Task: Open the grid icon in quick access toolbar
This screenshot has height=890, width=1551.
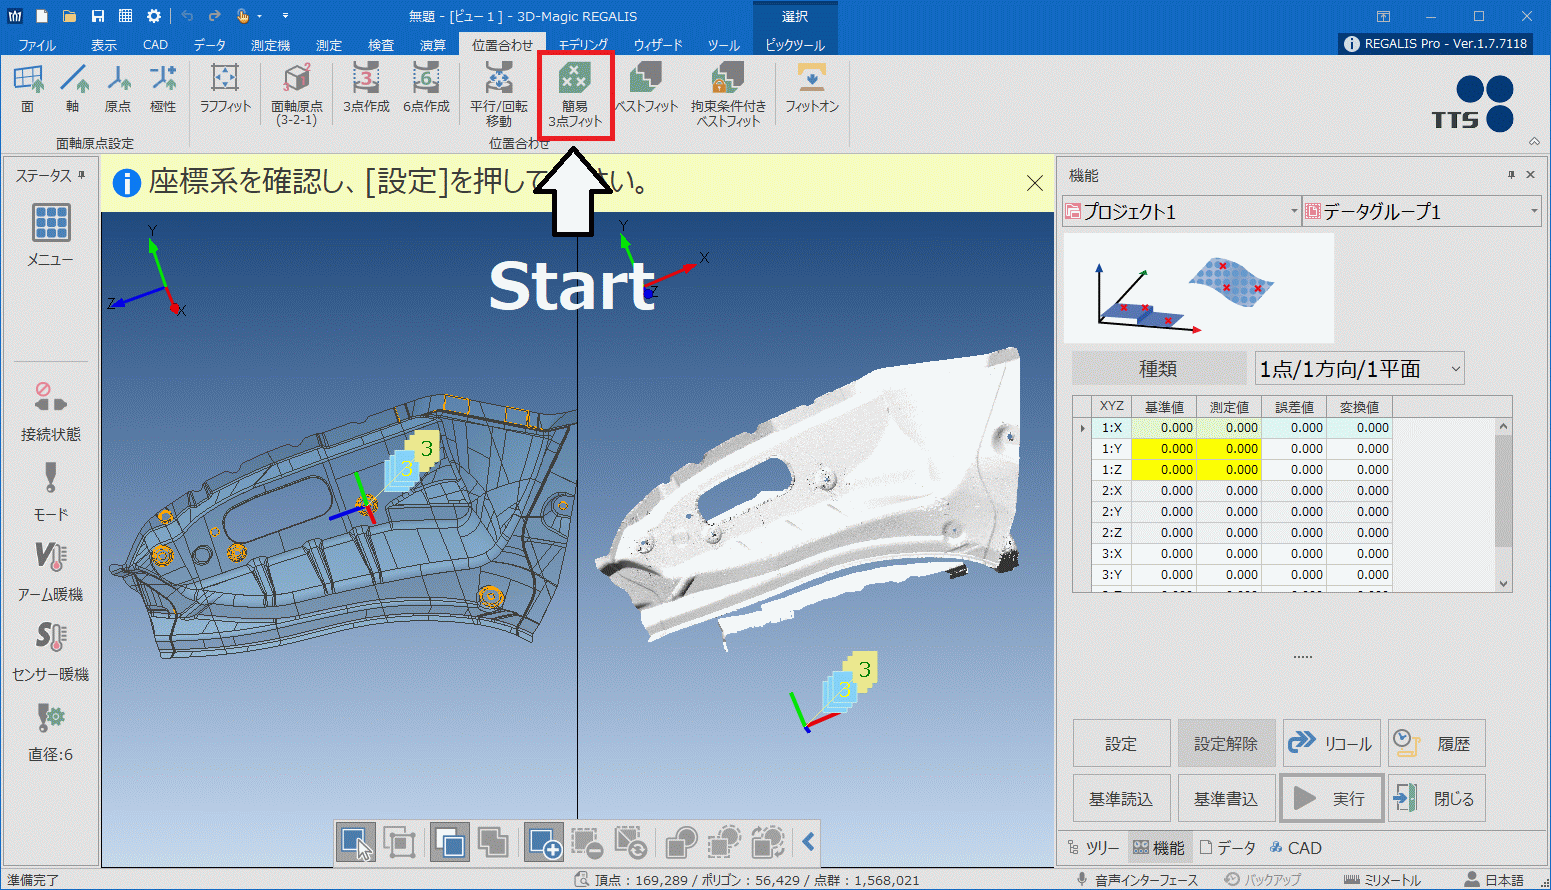Action: [x=125, y=16]
